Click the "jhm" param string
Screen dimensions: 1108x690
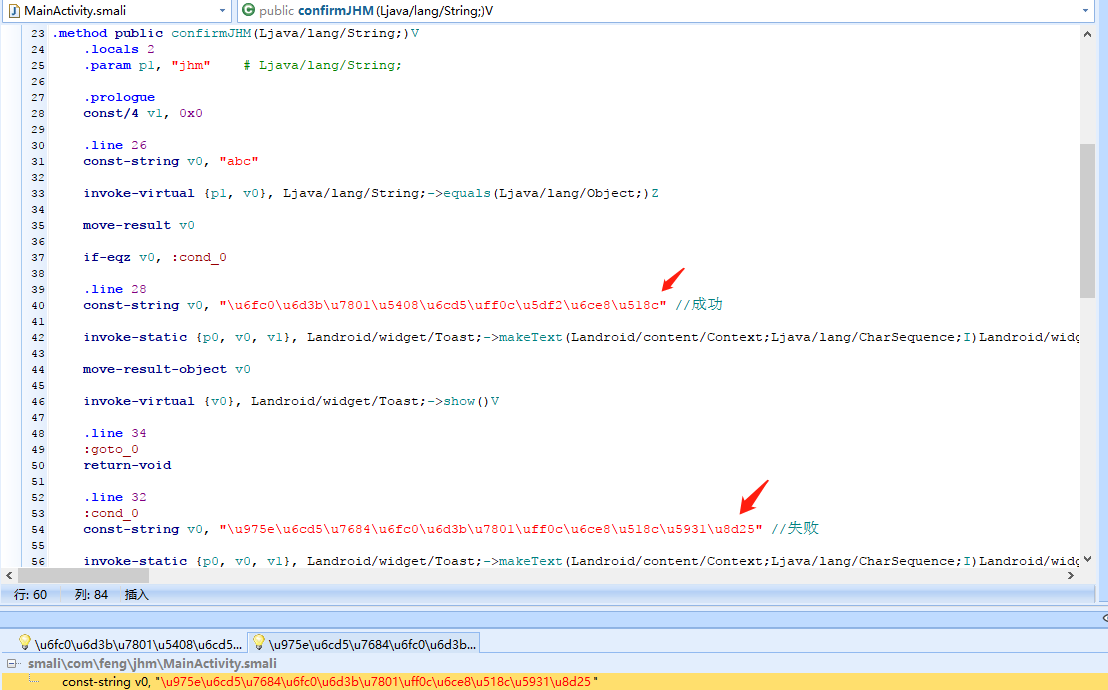(x=190, y=65)
